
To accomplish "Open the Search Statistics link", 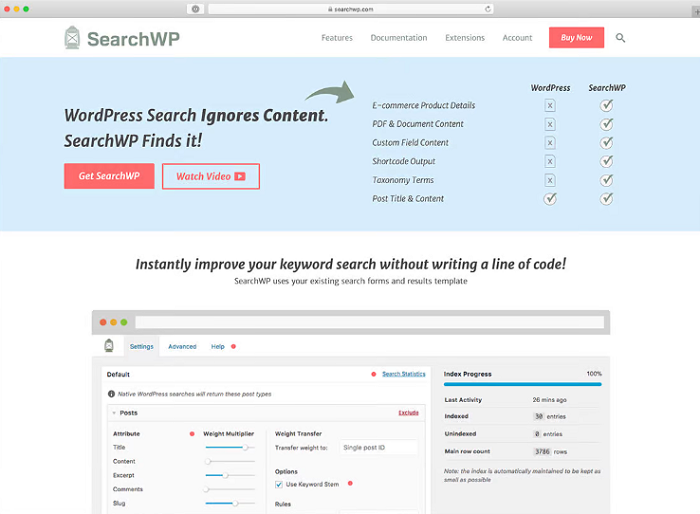I will 404,374.
